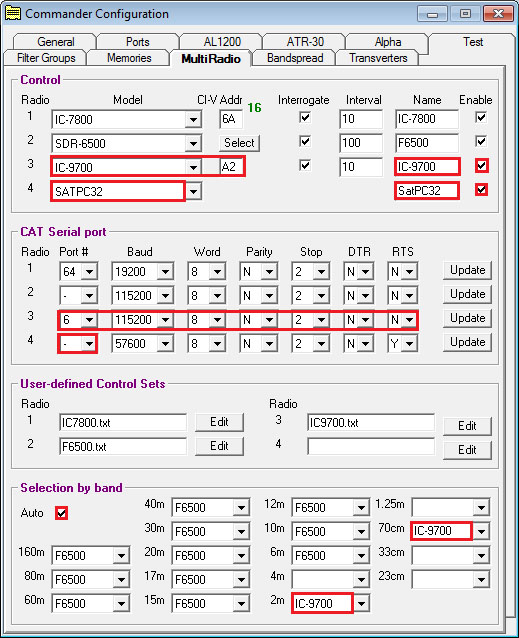Toggle Enable checkbox for Radio 4 SatPC32
The width and height of the screenshot is (519, 638).
[x=482, y=190]
